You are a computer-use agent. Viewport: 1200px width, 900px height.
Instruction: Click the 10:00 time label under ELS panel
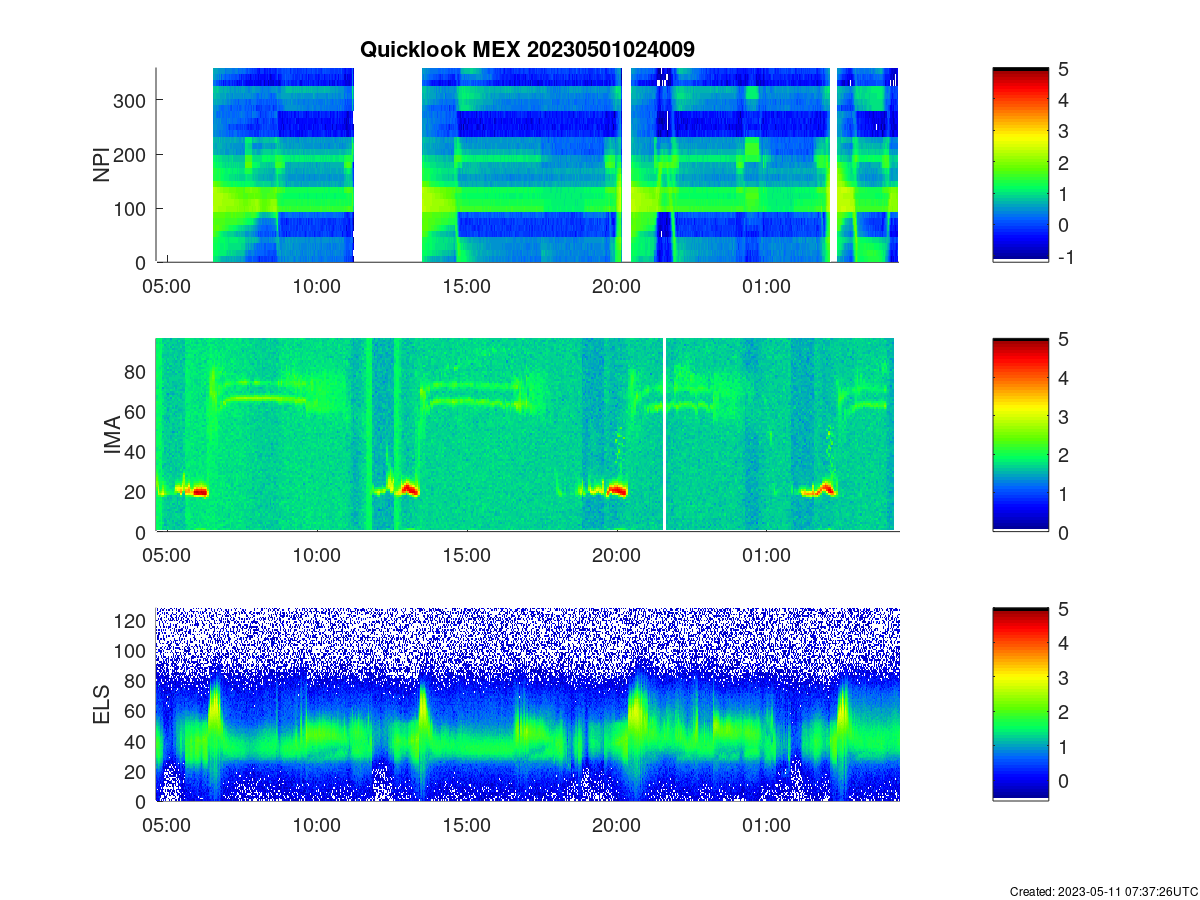coord(317,826)
